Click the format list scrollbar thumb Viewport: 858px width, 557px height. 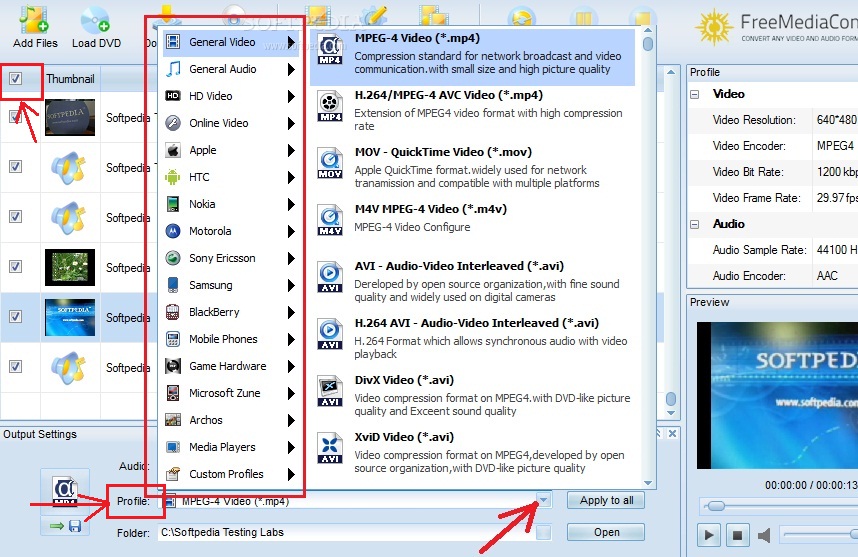click(648, 44)
